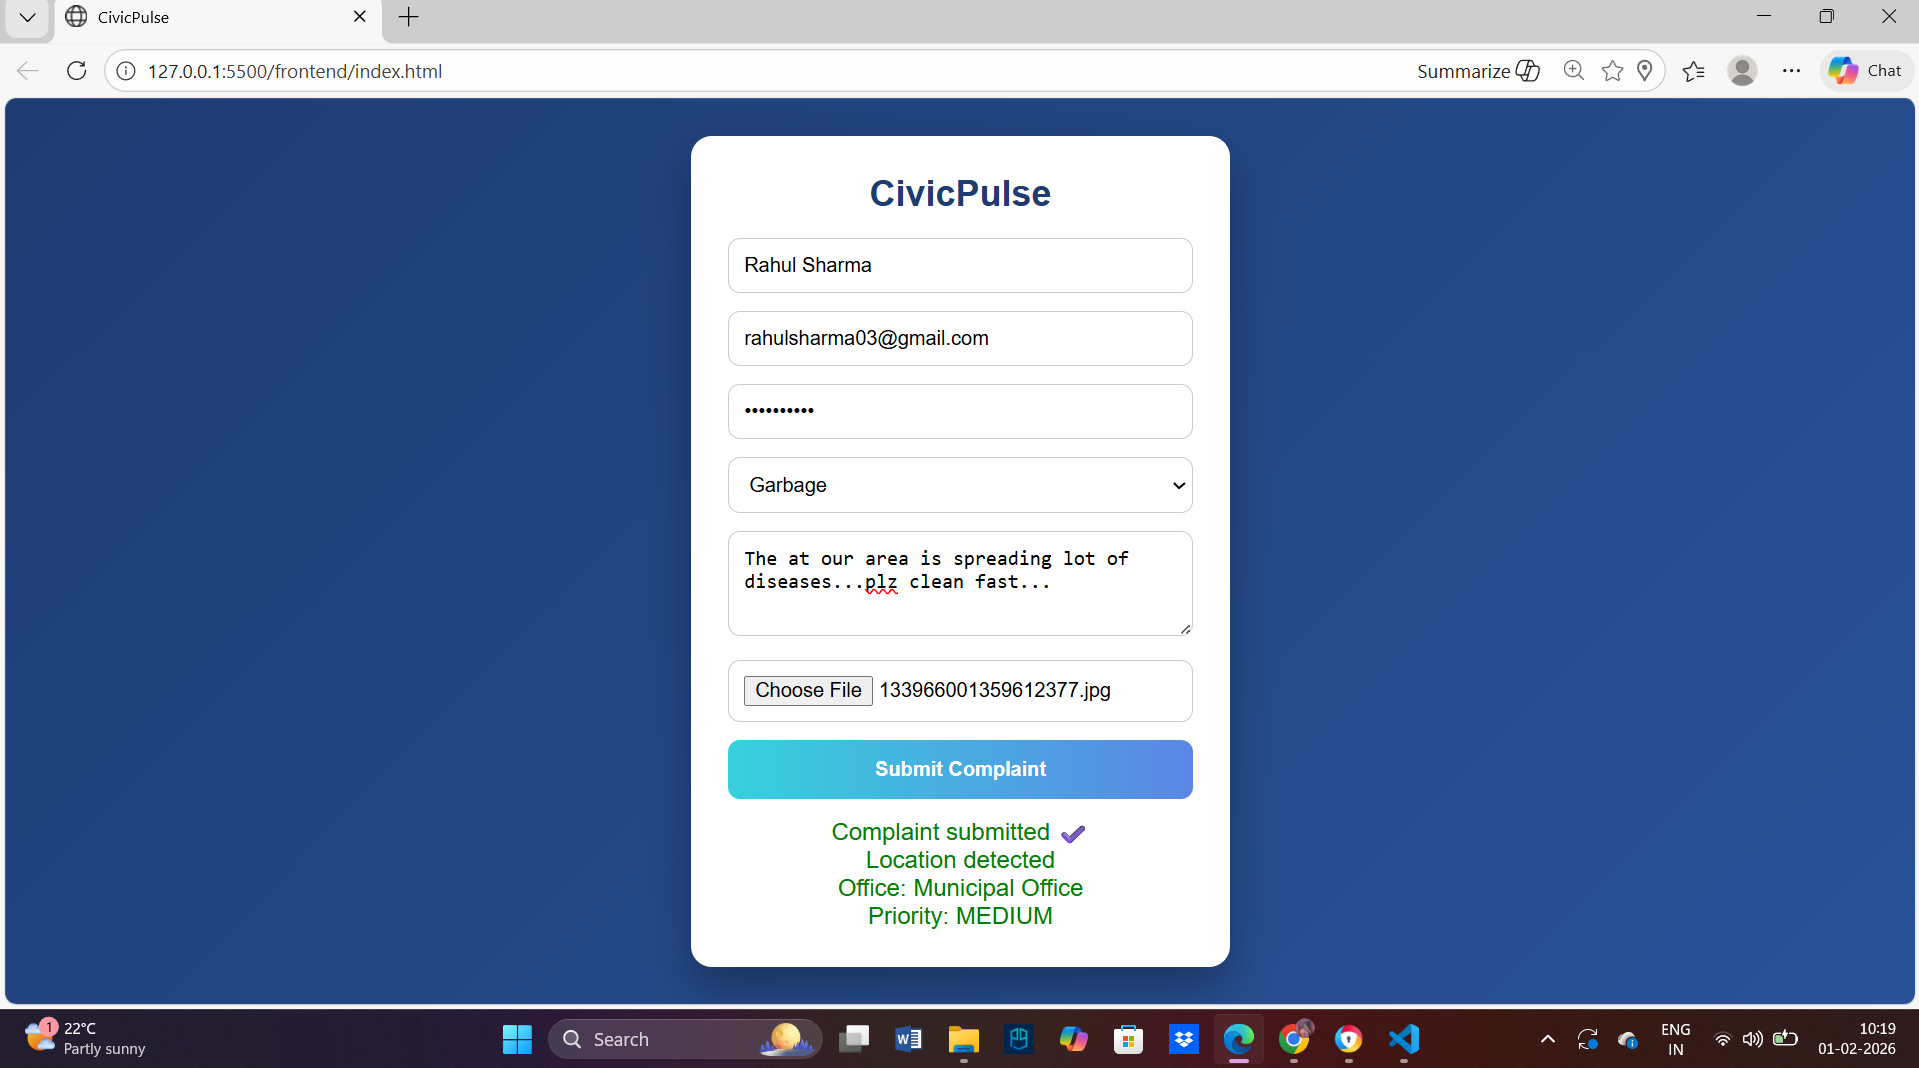Click the volume icon in system tray
Viewport: 1919px width, 1068px height.
point(1753,1039)
